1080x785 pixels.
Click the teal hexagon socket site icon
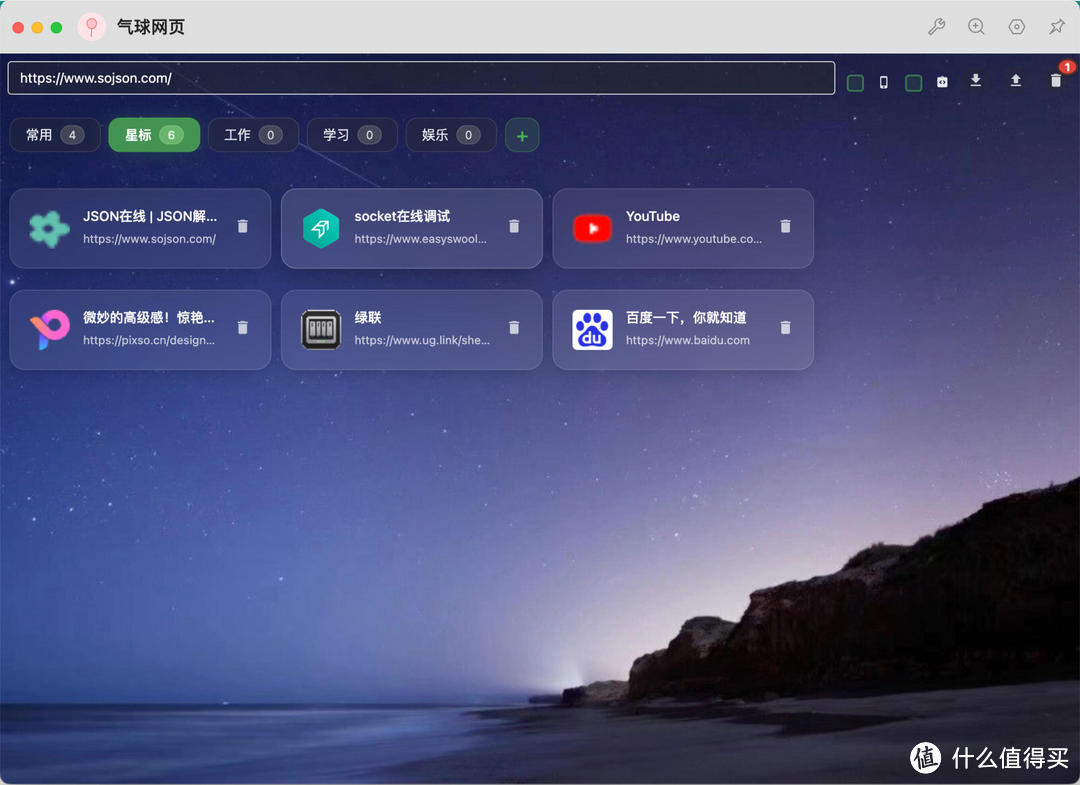click(x=321, y=229)
